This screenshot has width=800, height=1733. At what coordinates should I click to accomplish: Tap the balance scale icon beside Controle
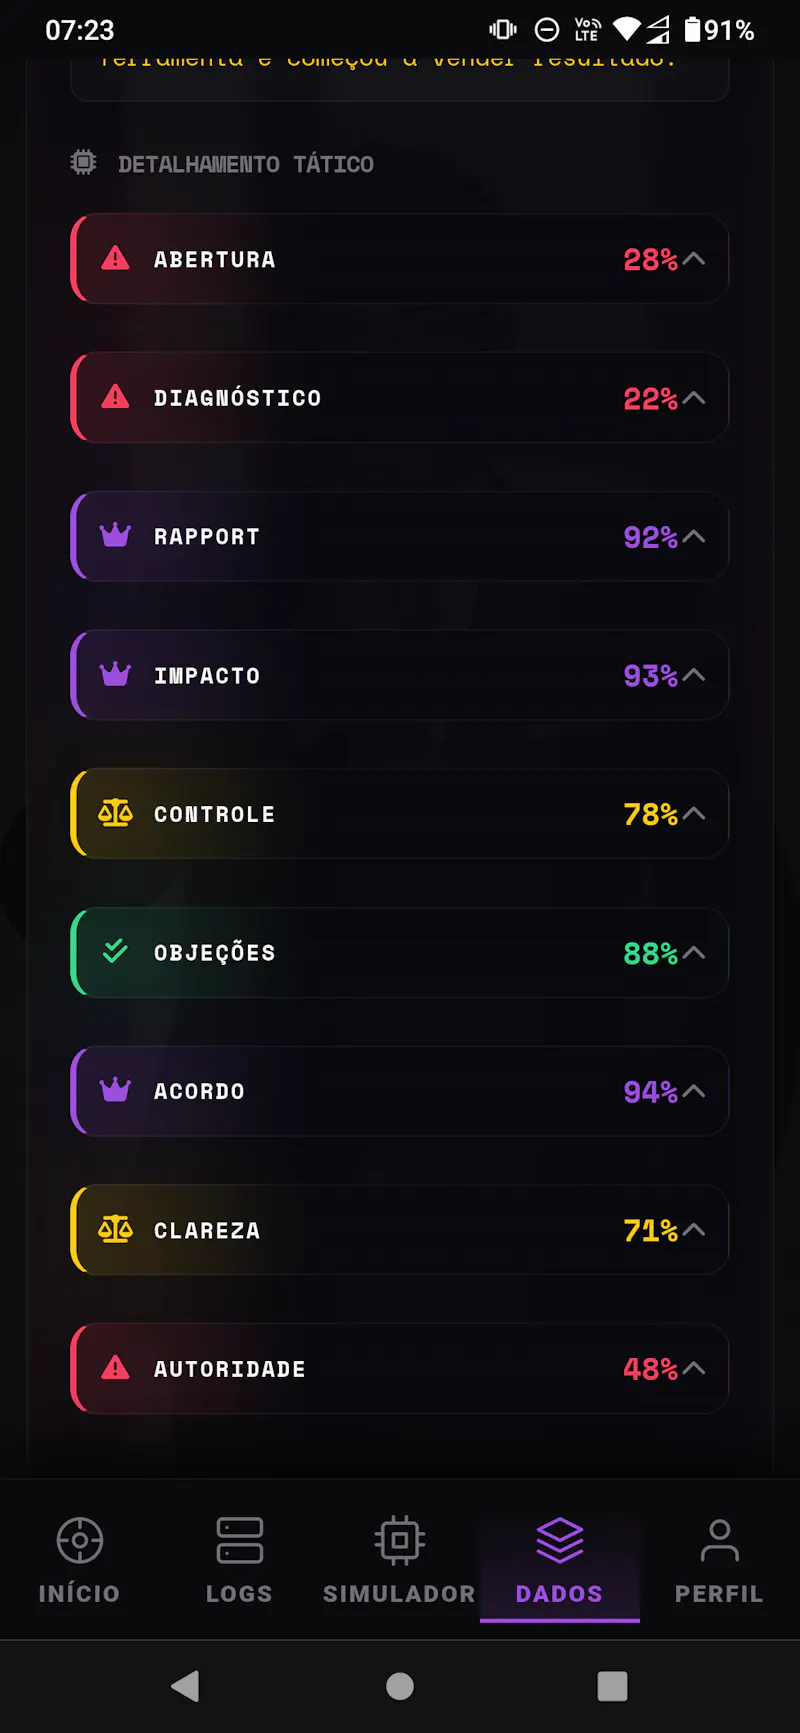click(116, 813)
